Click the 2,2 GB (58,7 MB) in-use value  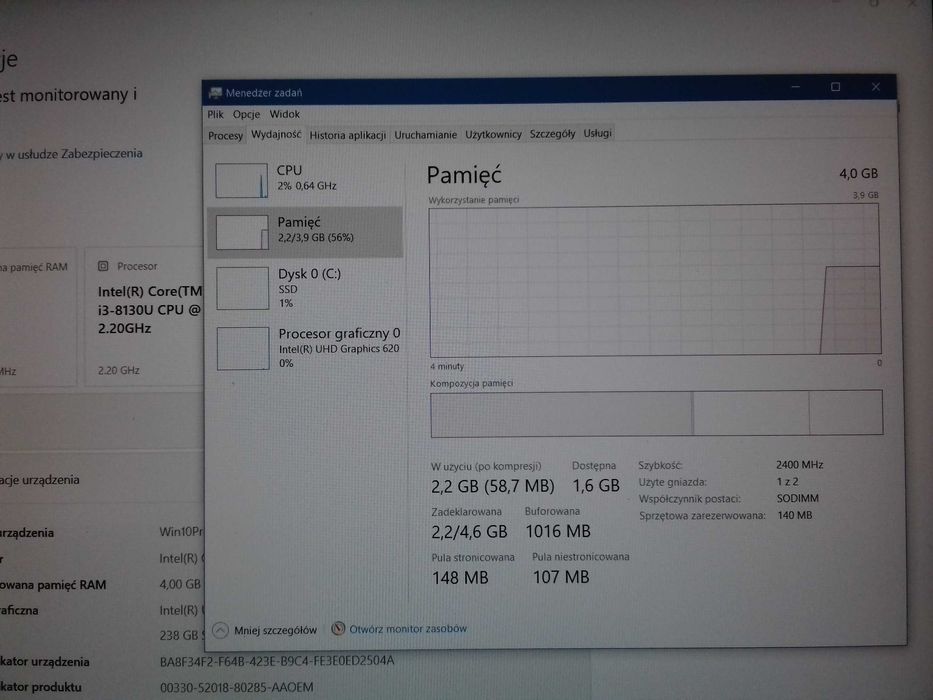[493, 486]
